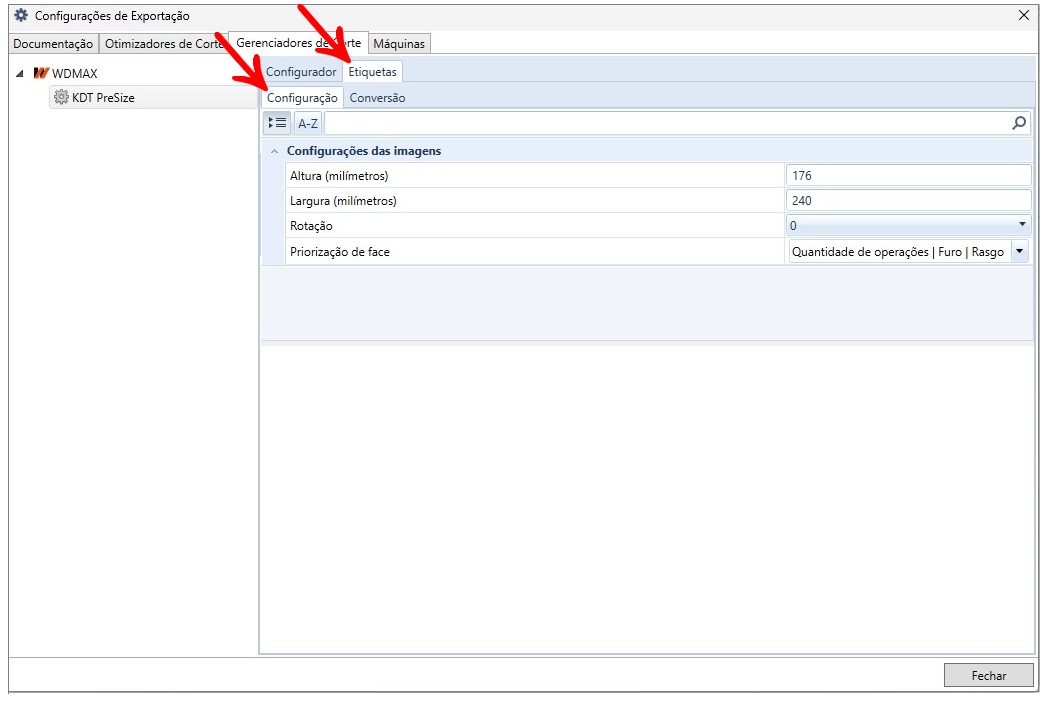Select the Configuração sub-tab
1044x703 pixels.
302,98
